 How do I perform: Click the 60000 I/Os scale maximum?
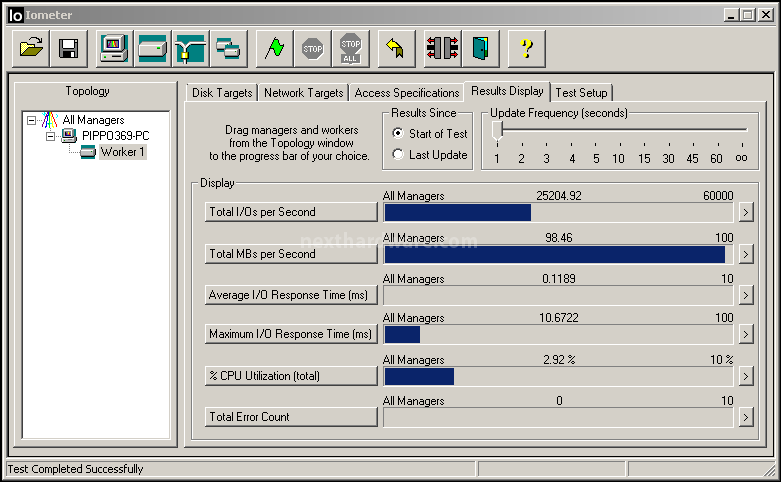[x=718, y=196]
